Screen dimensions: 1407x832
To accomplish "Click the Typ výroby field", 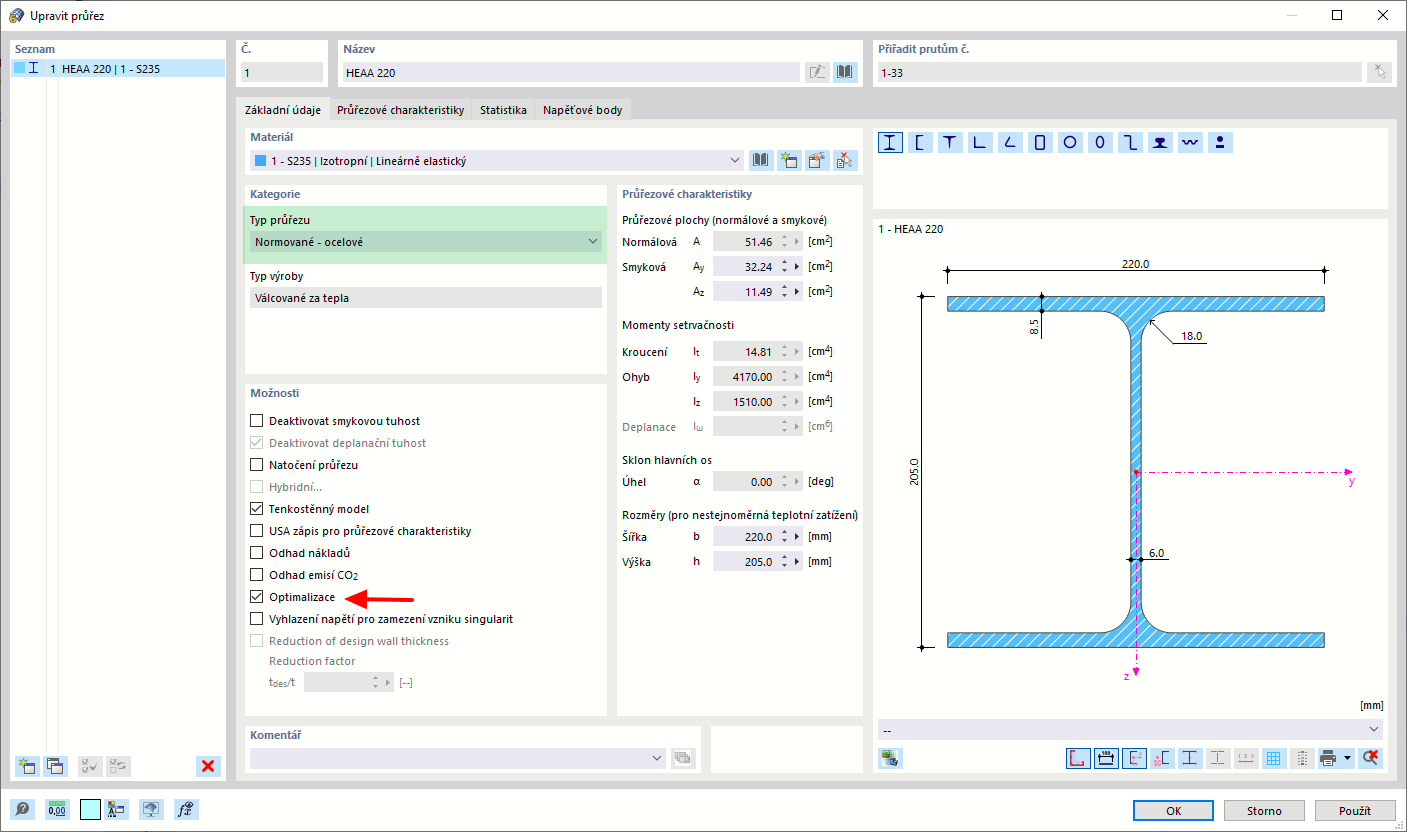I will [426, 298].
